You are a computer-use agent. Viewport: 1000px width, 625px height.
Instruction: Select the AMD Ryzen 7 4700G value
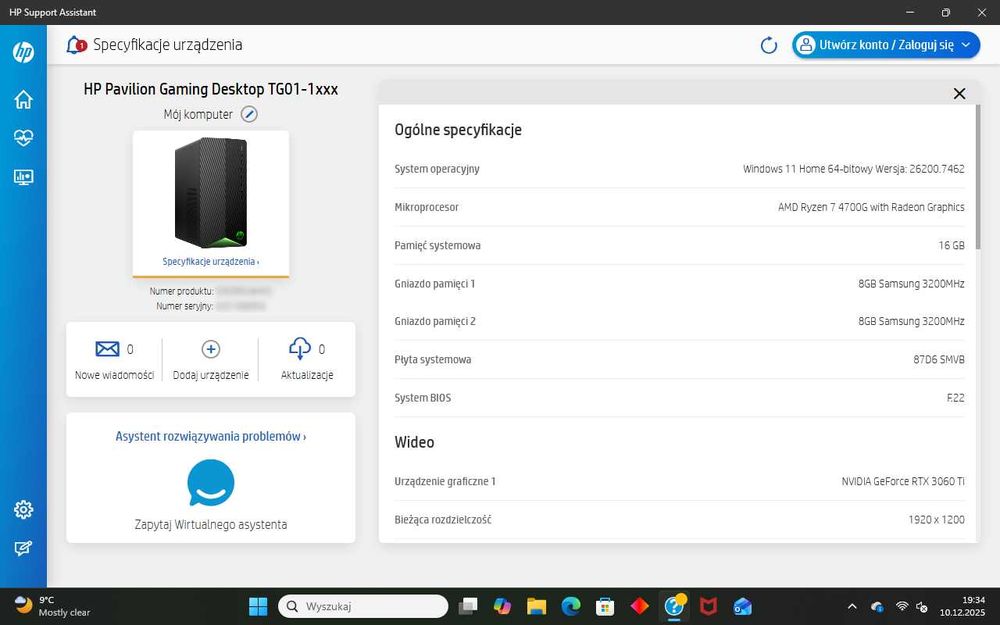coord(871,207)
